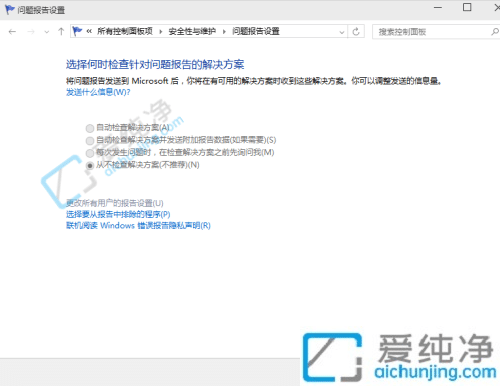Select radio 自动检查解决方案并发送附加报告数据(S)

[181, 140]
